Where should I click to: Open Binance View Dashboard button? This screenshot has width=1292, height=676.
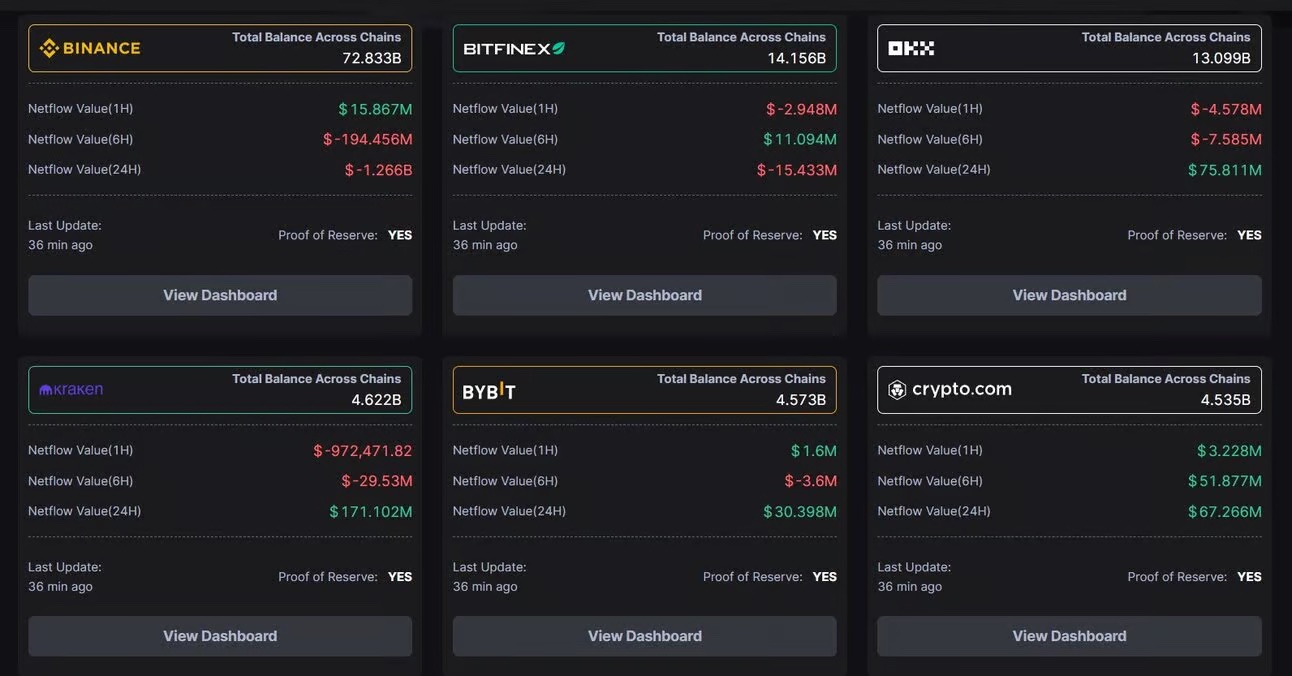click(x=220, y=295)
